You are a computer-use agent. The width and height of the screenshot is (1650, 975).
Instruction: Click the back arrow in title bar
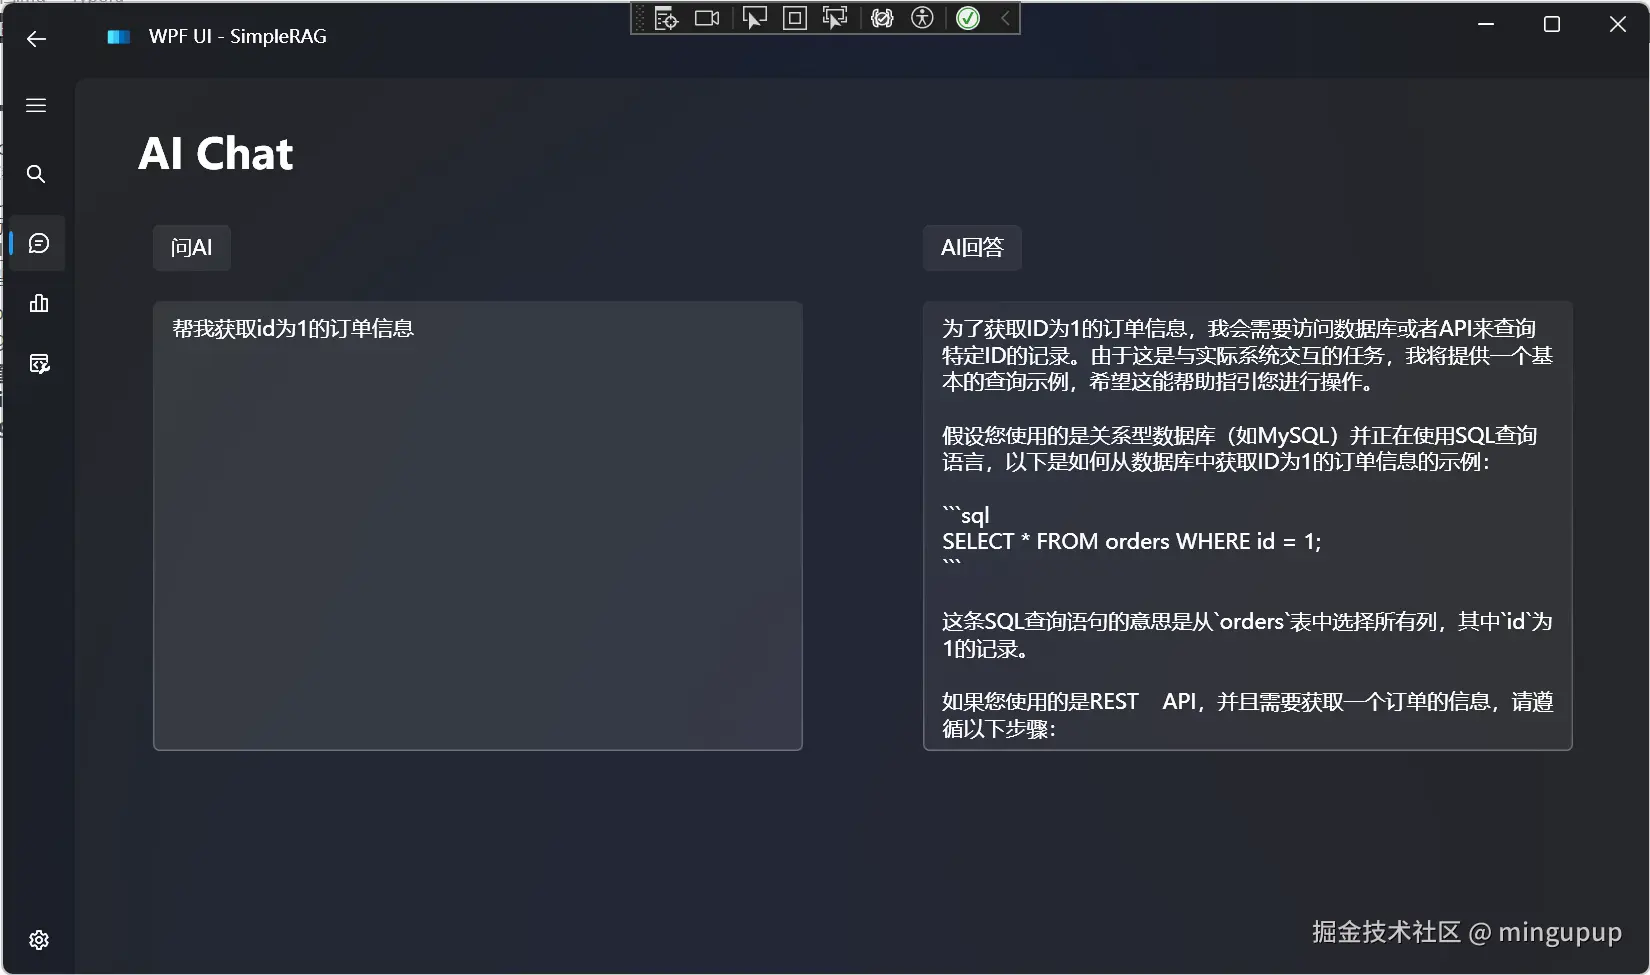point(36,39)
